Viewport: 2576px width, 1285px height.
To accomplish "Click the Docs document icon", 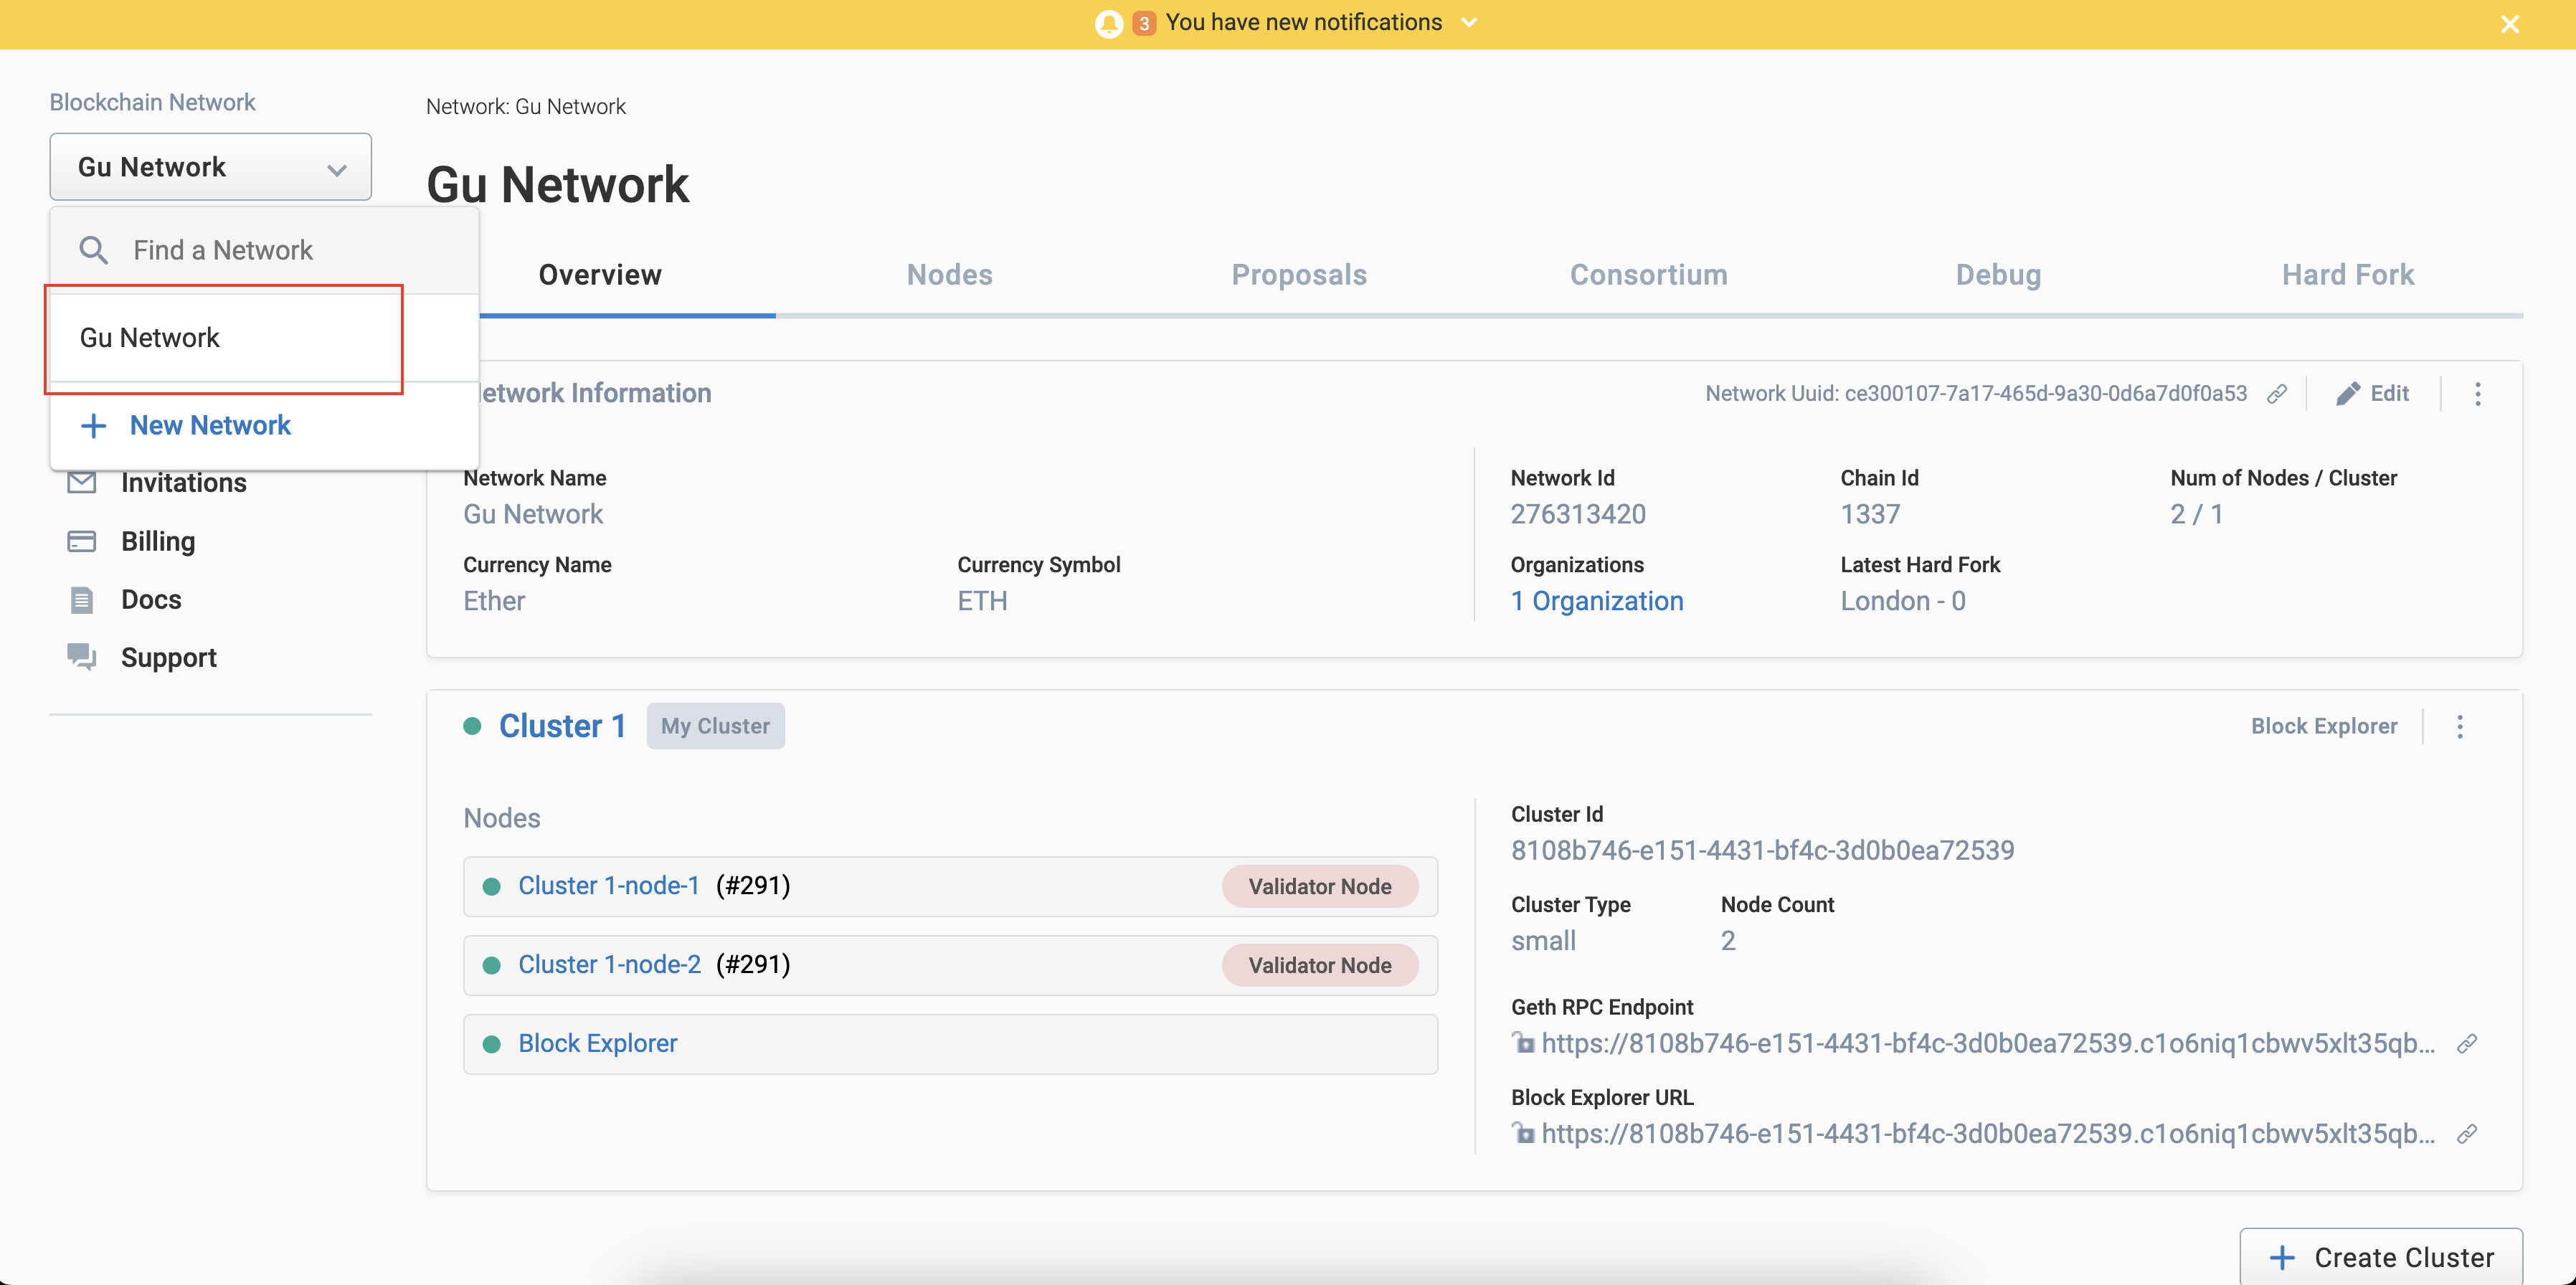I will tap(82, 600).
